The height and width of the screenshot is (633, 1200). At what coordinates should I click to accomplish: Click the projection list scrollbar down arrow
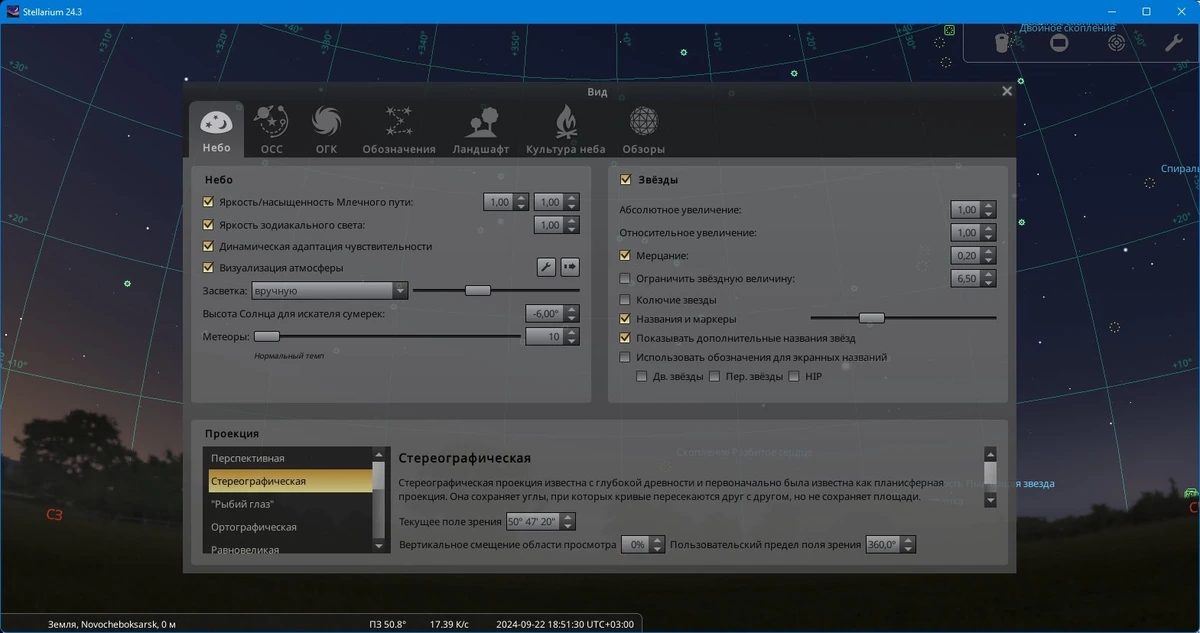click(x=379, y=546)
